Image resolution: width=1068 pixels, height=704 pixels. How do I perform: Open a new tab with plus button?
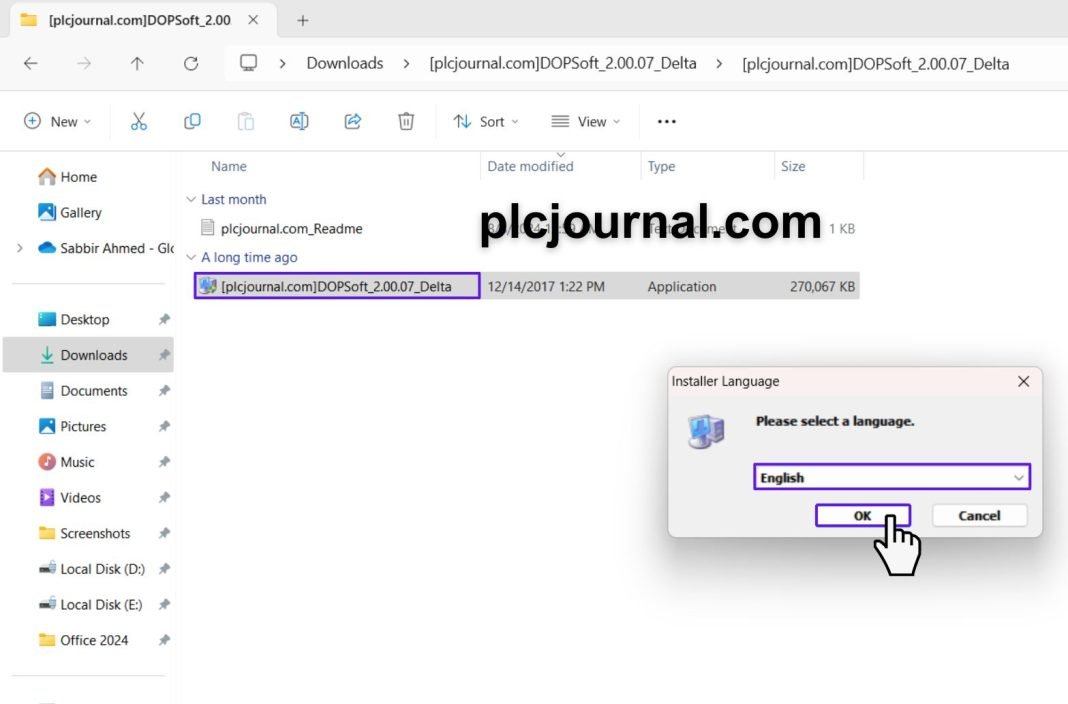pos(303,20)
